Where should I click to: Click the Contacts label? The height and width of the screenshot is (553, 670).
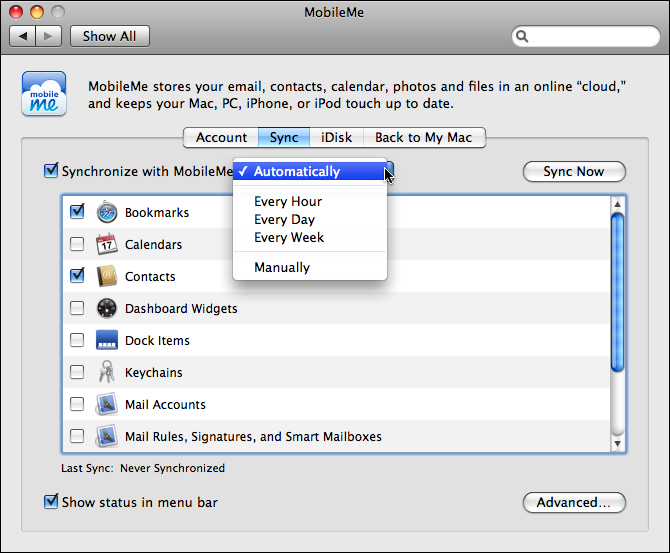click(150, 276)
